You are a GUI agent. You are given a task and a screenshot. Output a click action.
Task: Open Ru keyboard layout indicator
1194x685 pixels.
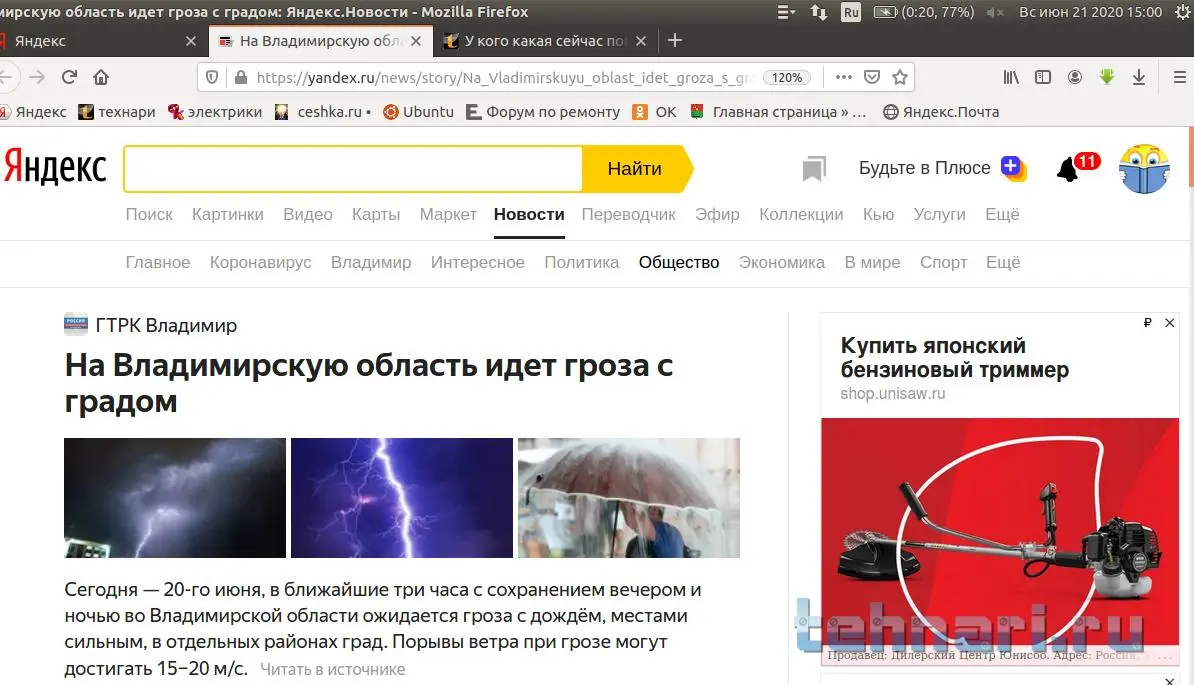tap(851, 12)
